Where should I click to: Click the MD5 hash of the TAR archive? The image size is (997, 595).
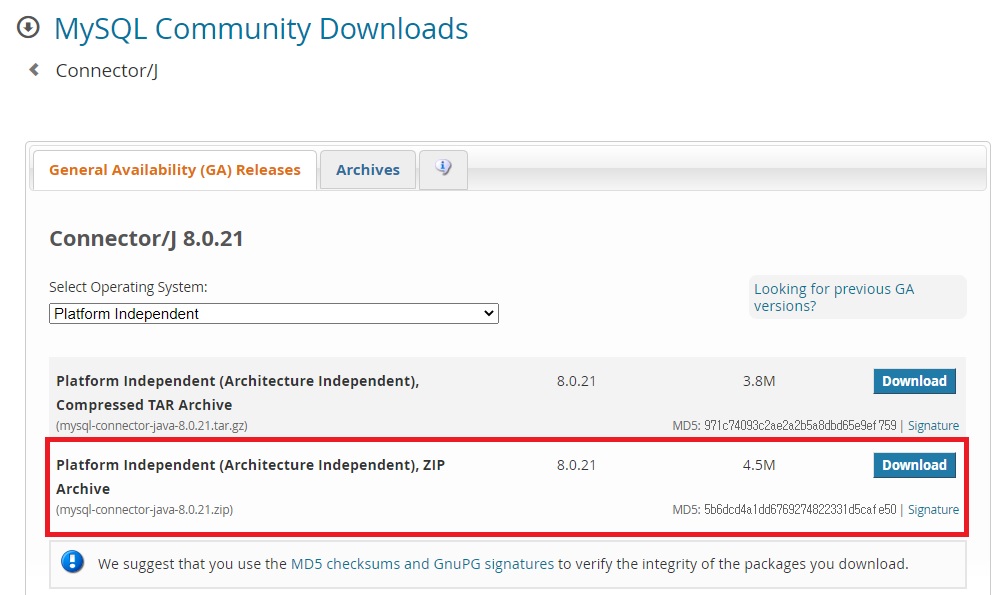pyautogui.click(x=800, y=425)
